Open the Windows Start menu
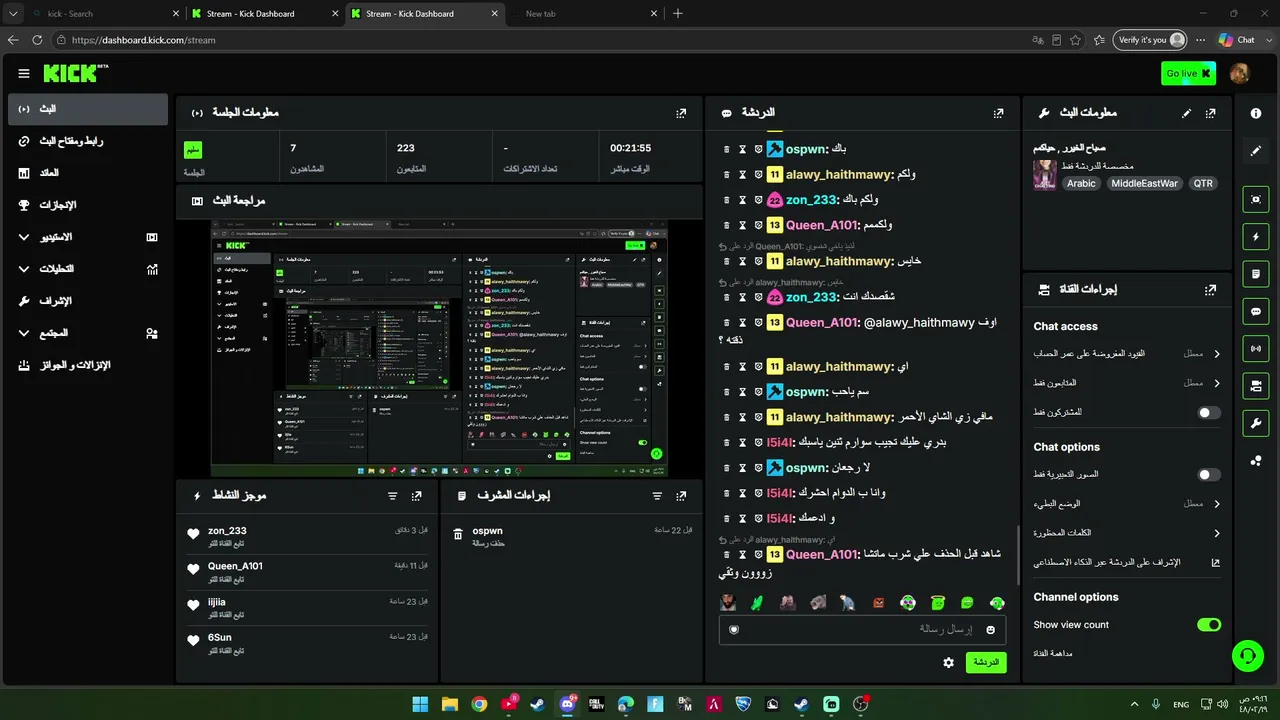Image resolution: width=1280 pixels, height=720 pixels. [420, 704]
